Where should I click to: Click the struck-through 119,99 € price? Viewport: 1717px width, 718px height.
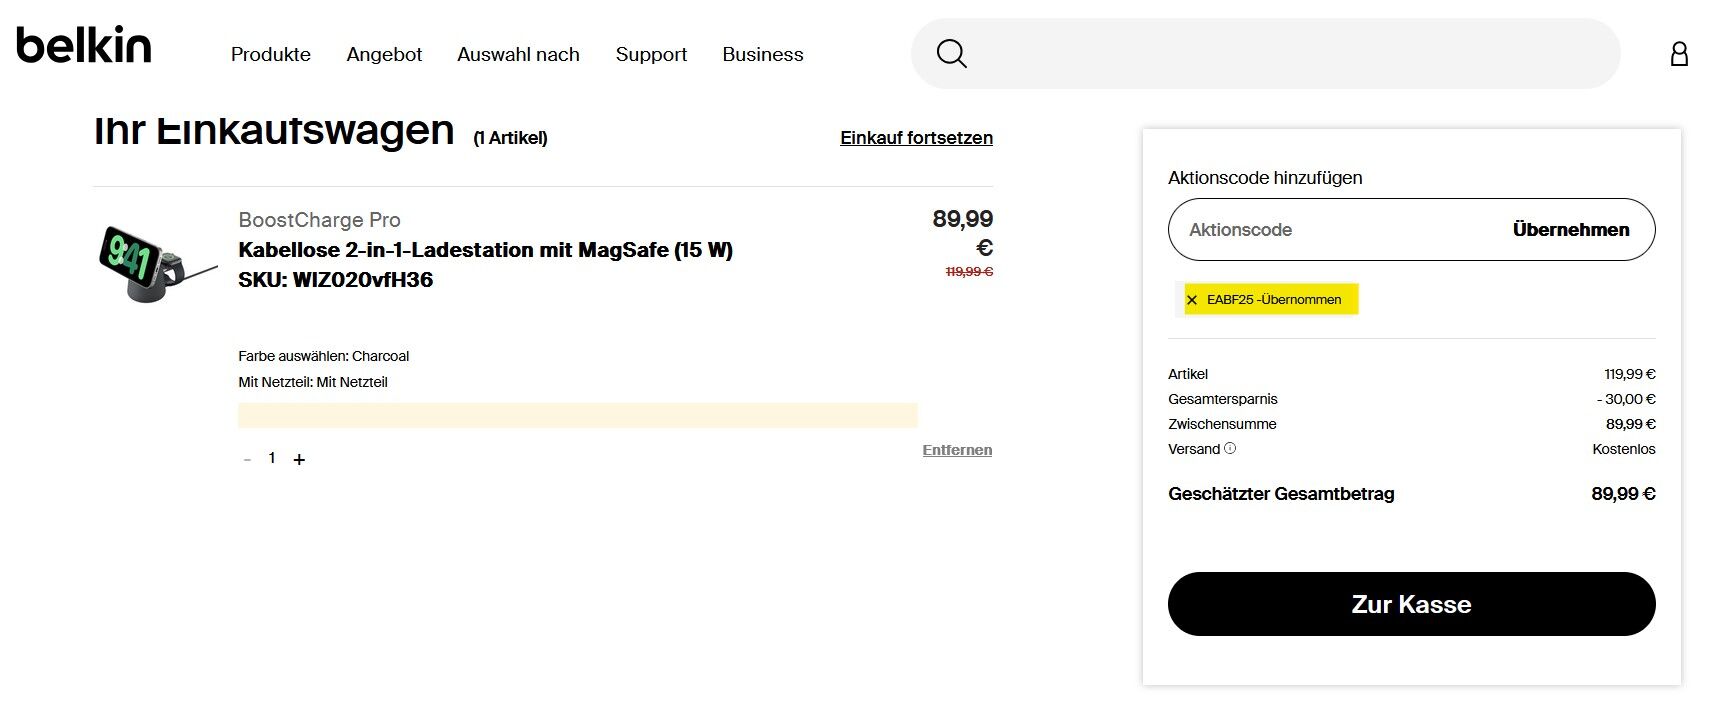pos(969,272)
